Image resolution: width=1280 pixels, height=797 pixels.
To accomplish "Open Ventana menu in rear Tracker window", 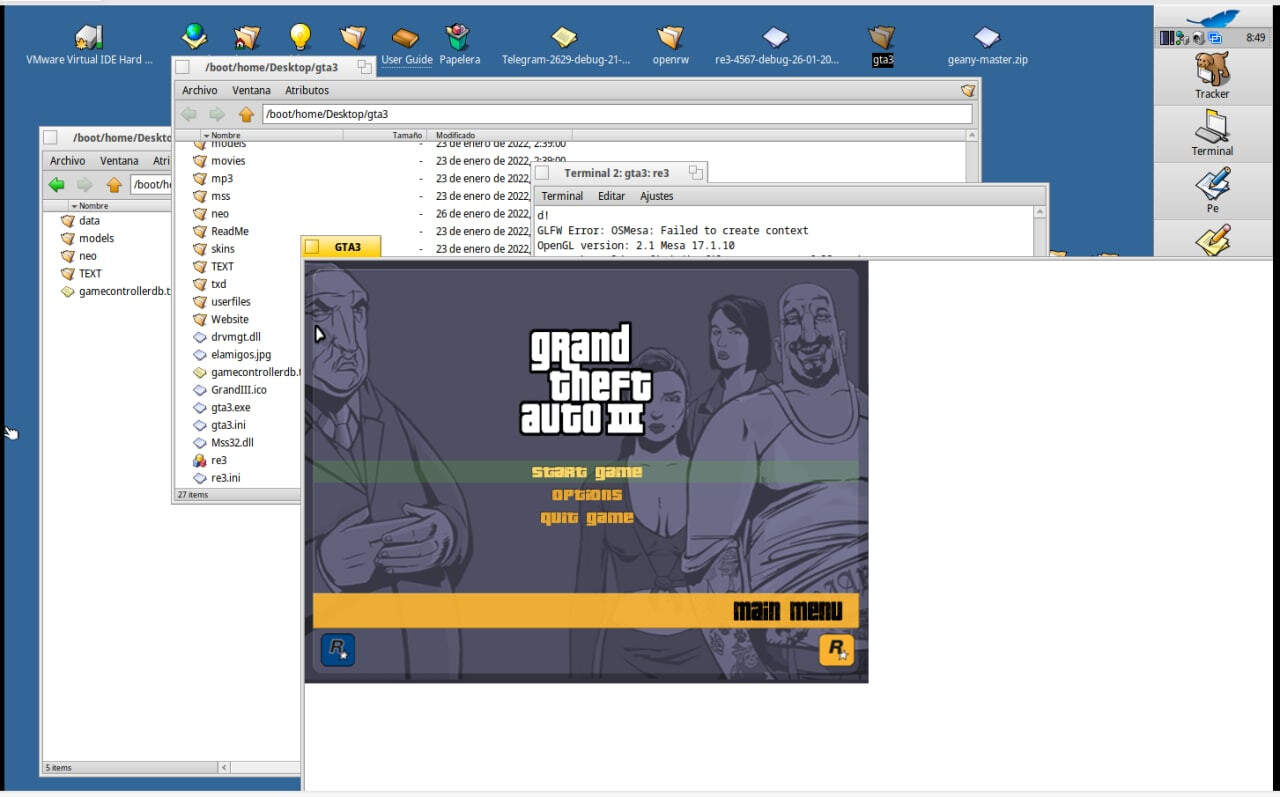I will 119,160.
